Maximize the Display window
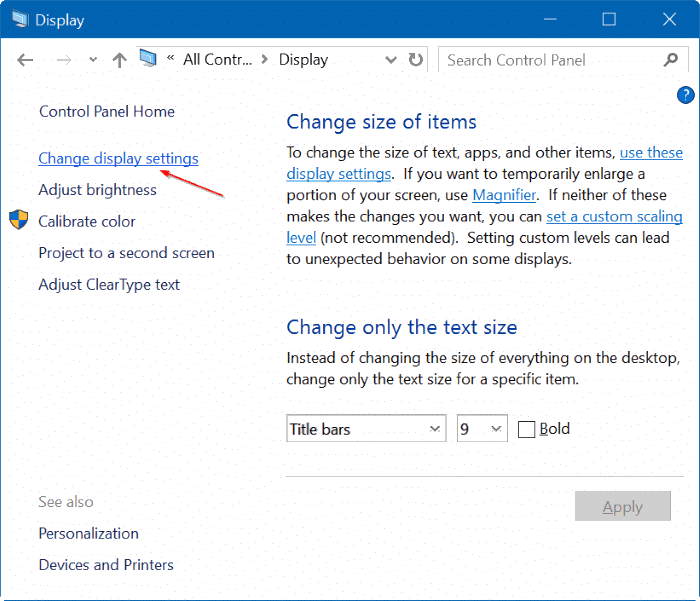The width and height of the screenshot is (700, 601). (609, 19)
